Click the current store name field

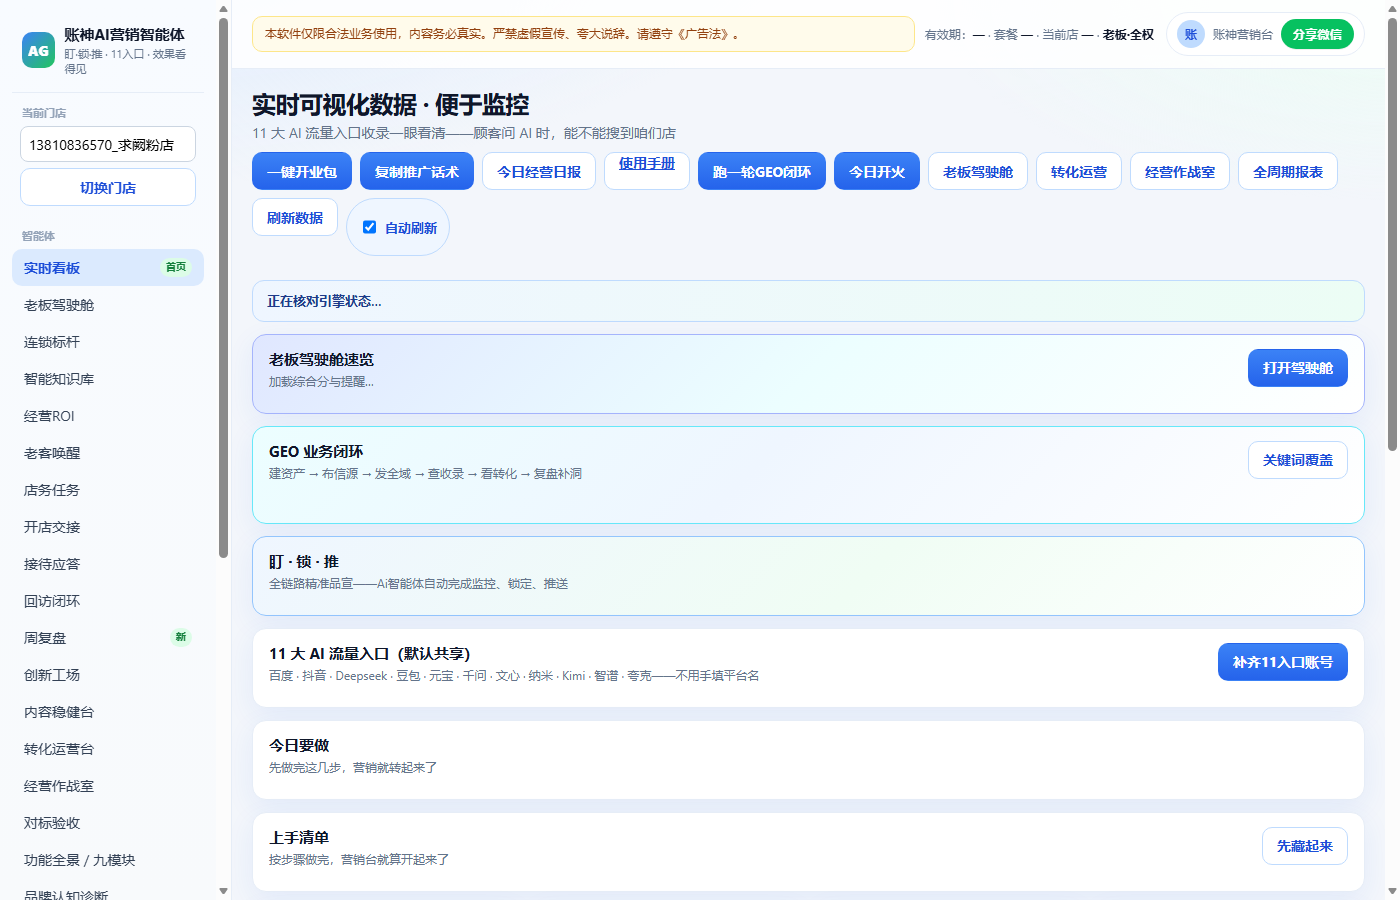tap(108, 144)
